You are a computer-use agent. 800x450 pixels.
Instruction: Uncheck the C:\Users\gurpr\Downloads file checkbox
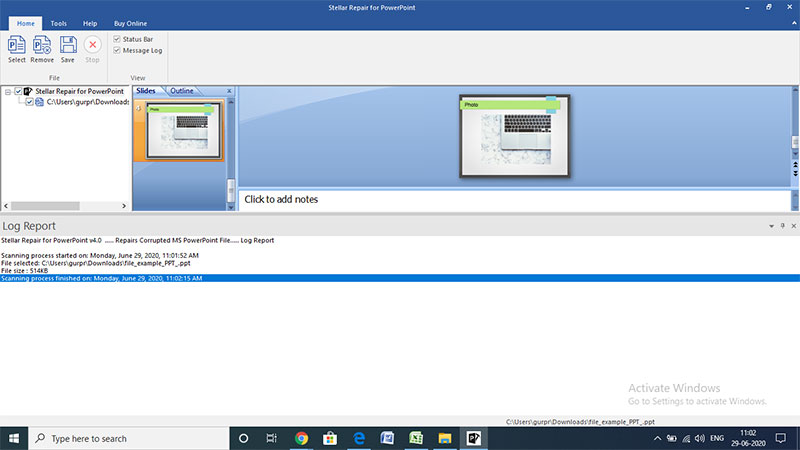click(x=30, y=102)
